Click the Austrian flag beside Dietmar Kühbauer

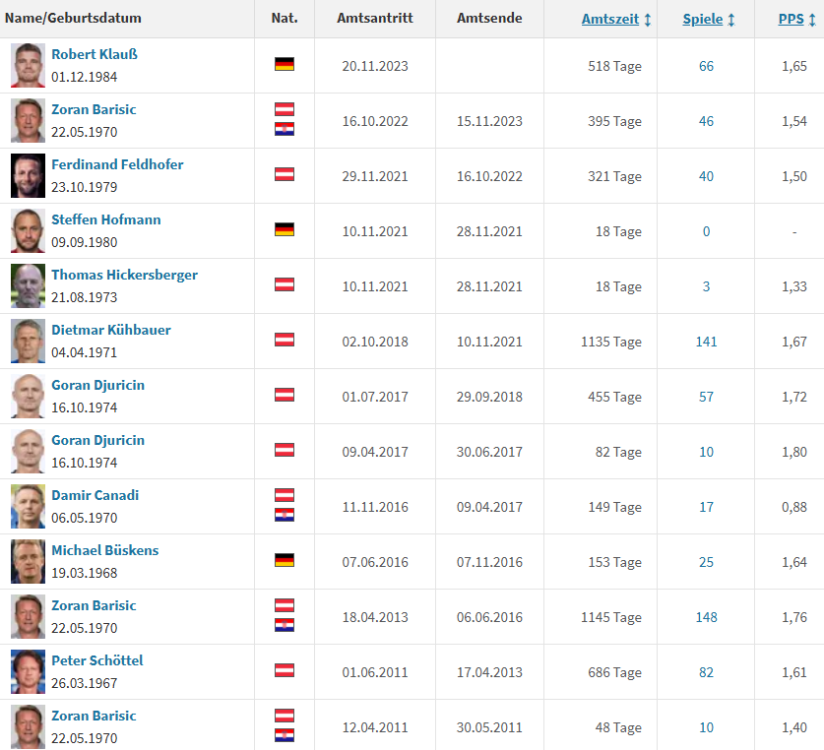pos(284,339)
